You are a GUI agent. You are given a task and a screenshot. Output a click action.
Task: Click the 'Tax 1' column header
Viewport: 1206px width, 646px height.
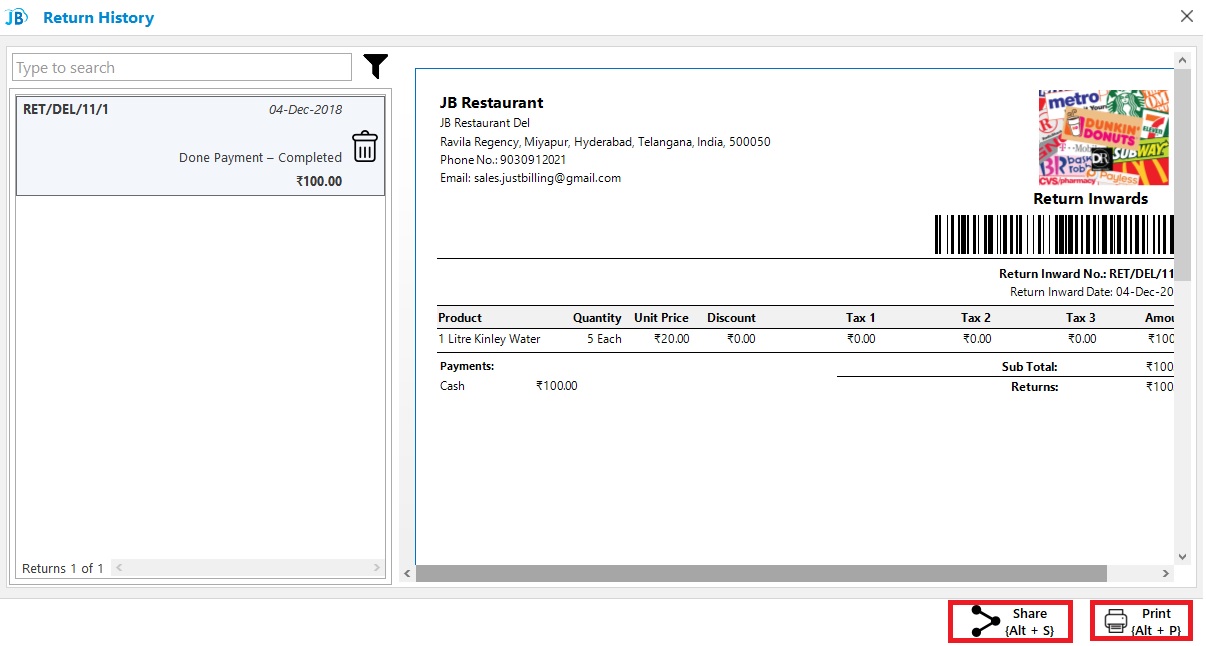tap(861, 318)
